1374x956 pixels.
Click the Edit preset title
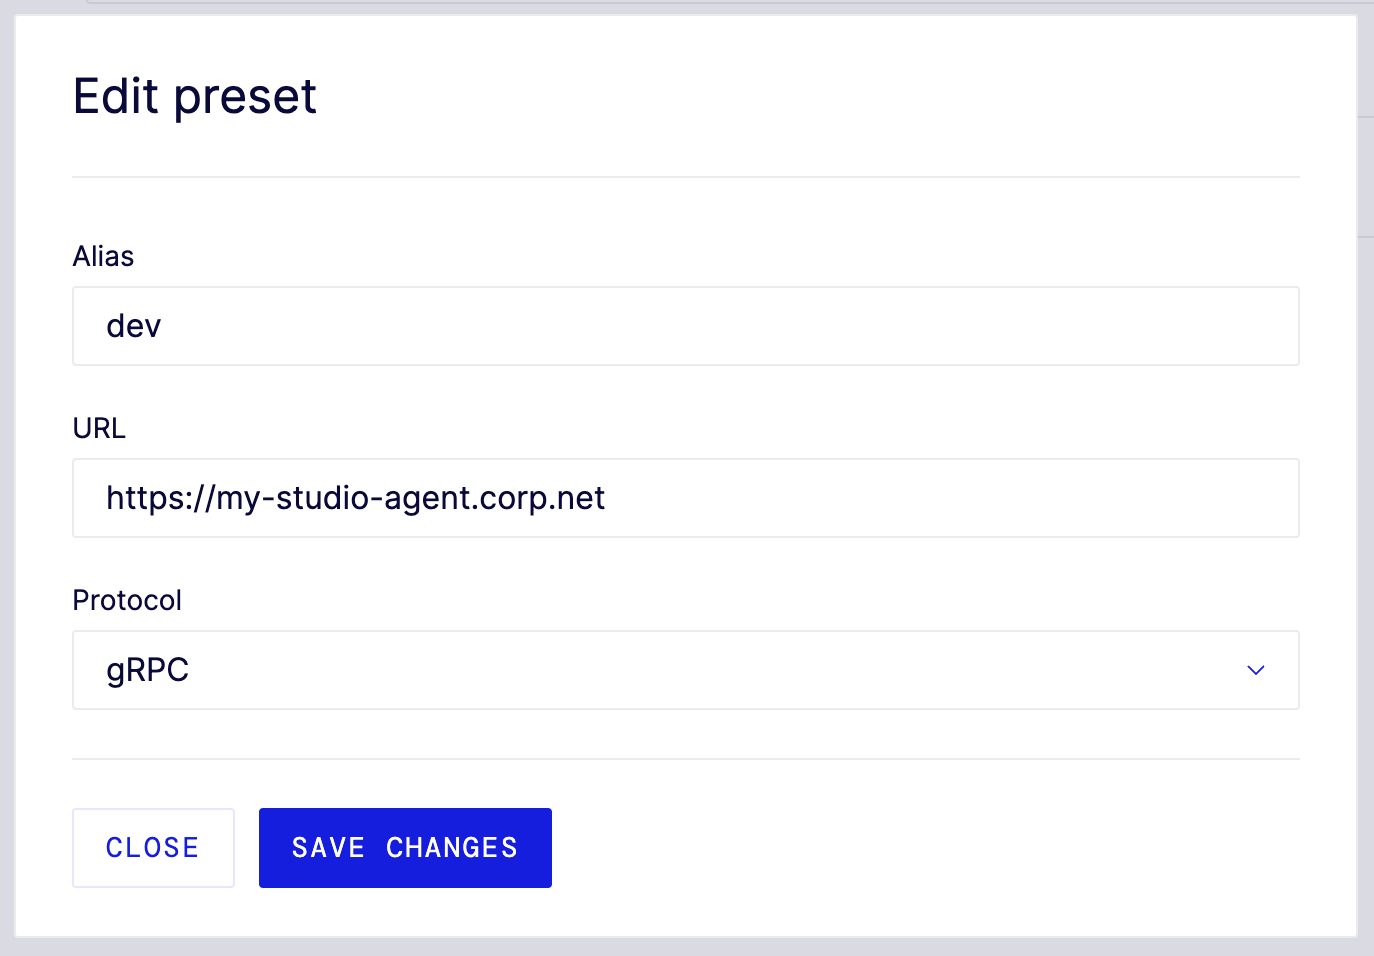pyautogui.click(x=194, y=96)
